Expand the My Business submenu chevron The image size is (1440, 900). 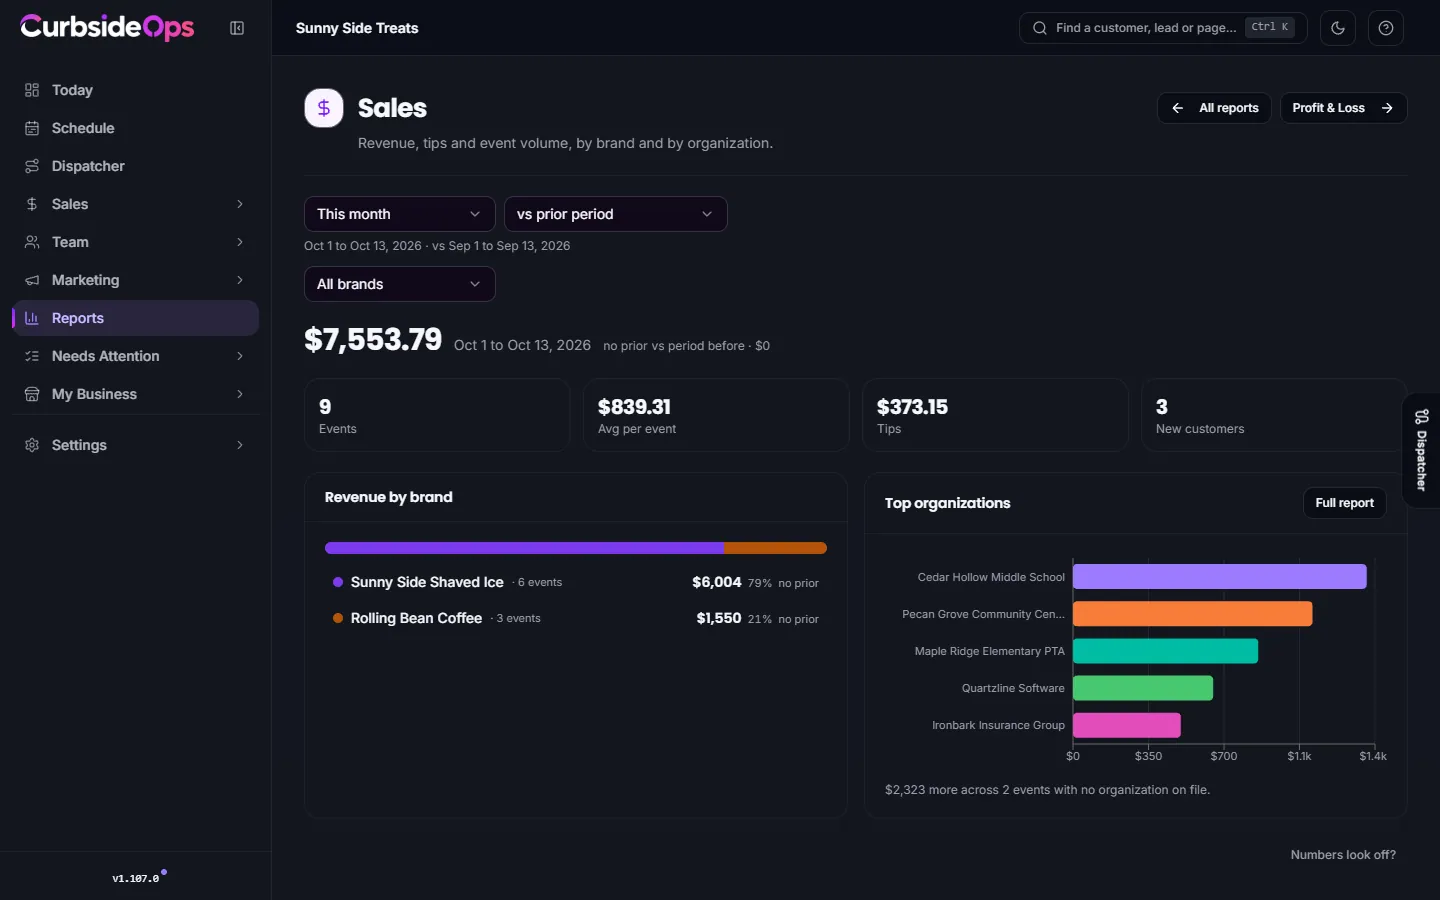click(x=240, y=394)
